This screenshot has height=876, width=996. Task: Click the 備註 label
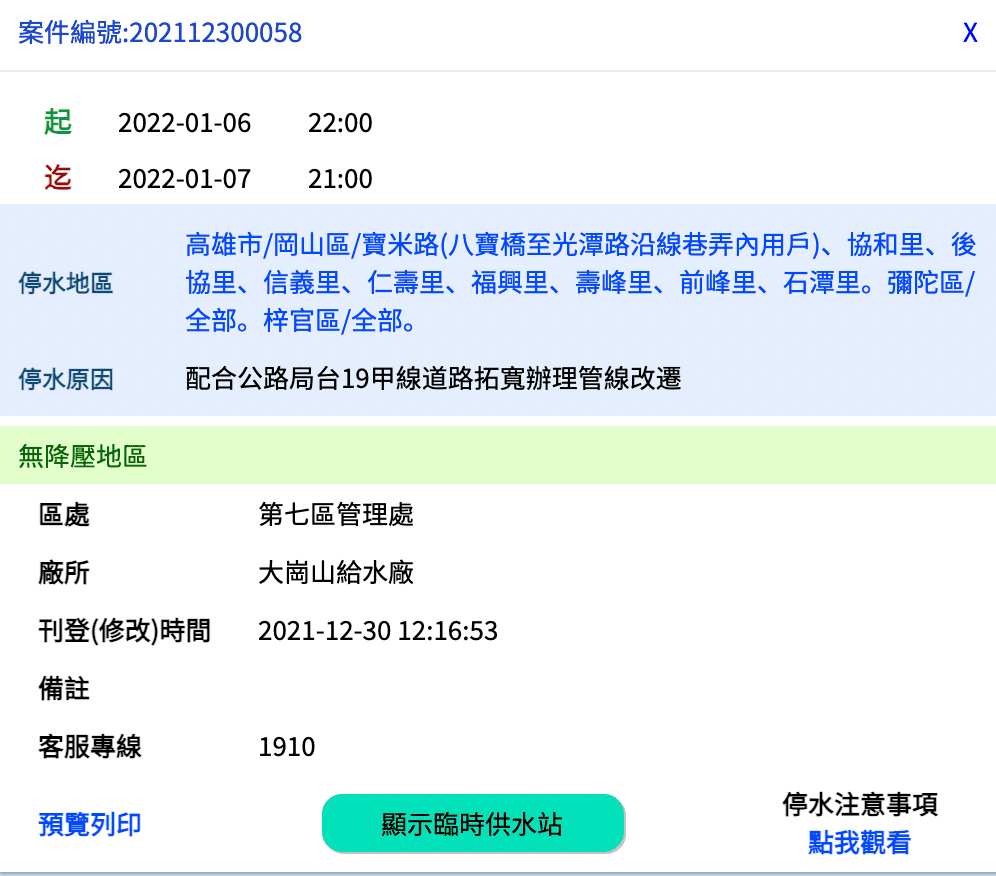click(64, 689)
